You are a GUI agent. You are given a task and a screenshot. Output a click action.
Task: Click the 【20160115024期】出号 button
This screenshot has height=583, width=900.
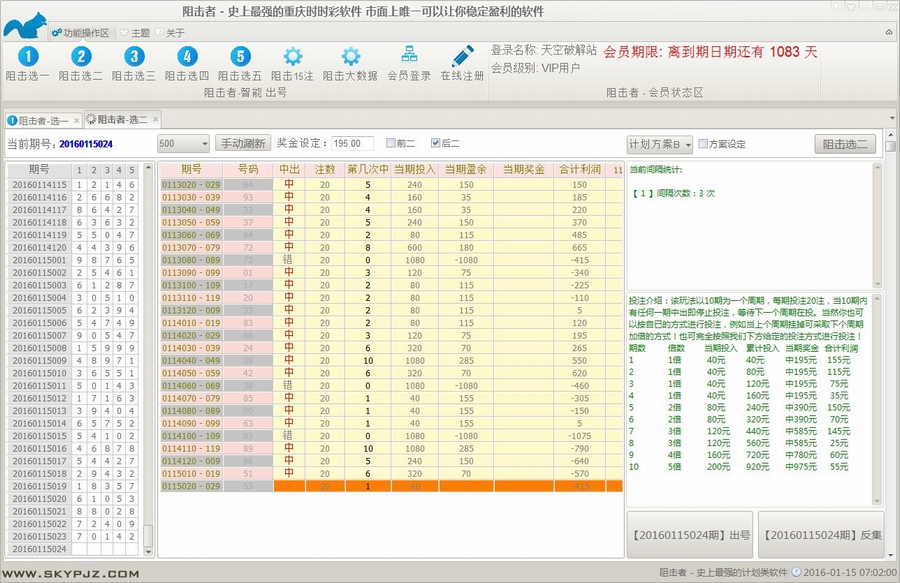point(690,535)
